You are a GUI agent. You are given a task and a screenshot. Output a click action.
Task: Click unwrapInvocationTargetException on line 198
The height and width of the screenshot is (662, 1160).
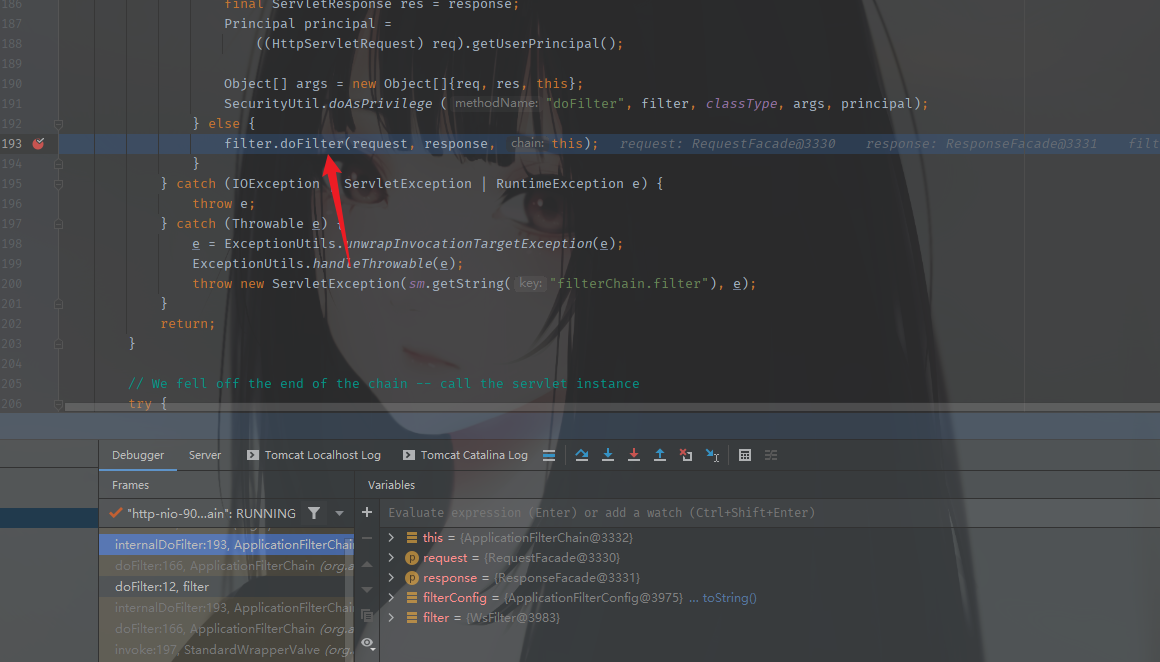point(469,243)
